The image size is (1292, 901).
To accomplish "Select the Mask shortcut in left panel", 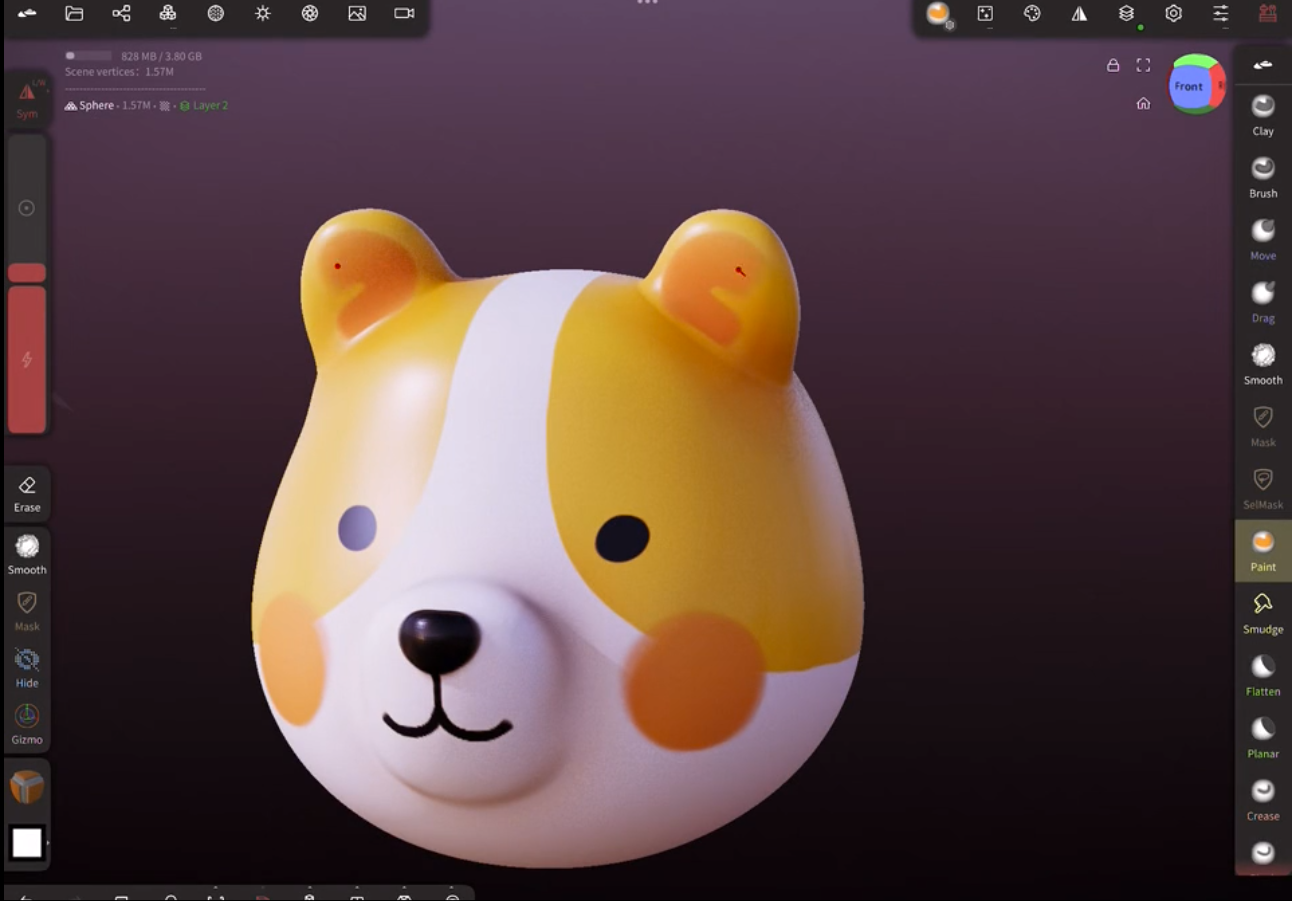I will 27,611.
